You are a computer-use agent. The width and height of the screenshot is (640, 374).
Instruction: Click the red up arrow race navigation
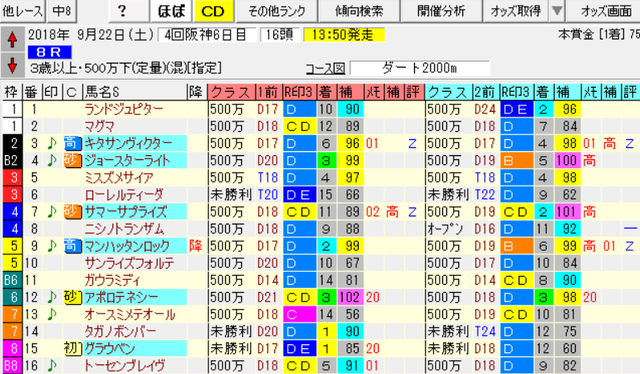[12, 40]
